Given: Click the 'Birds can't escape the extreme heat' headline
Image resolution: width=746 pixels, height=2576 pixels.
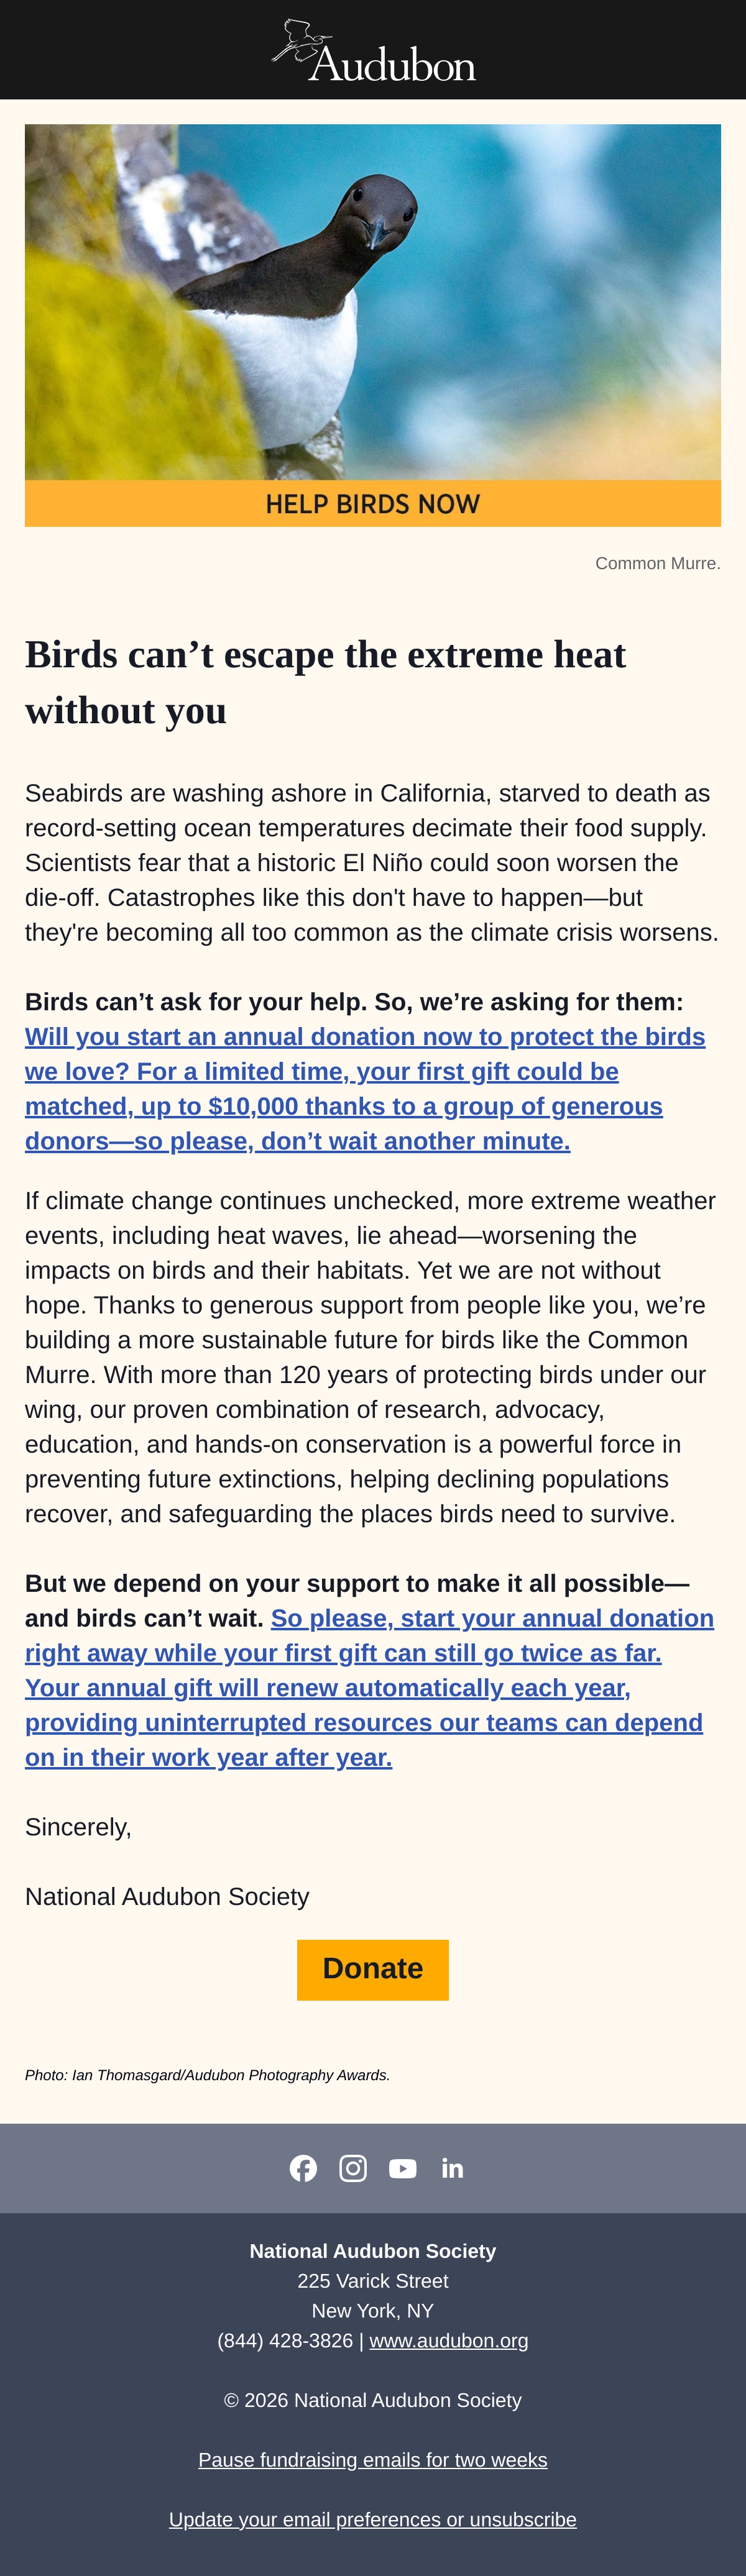Looking at the screenshot, I should (x=326, y=683).
